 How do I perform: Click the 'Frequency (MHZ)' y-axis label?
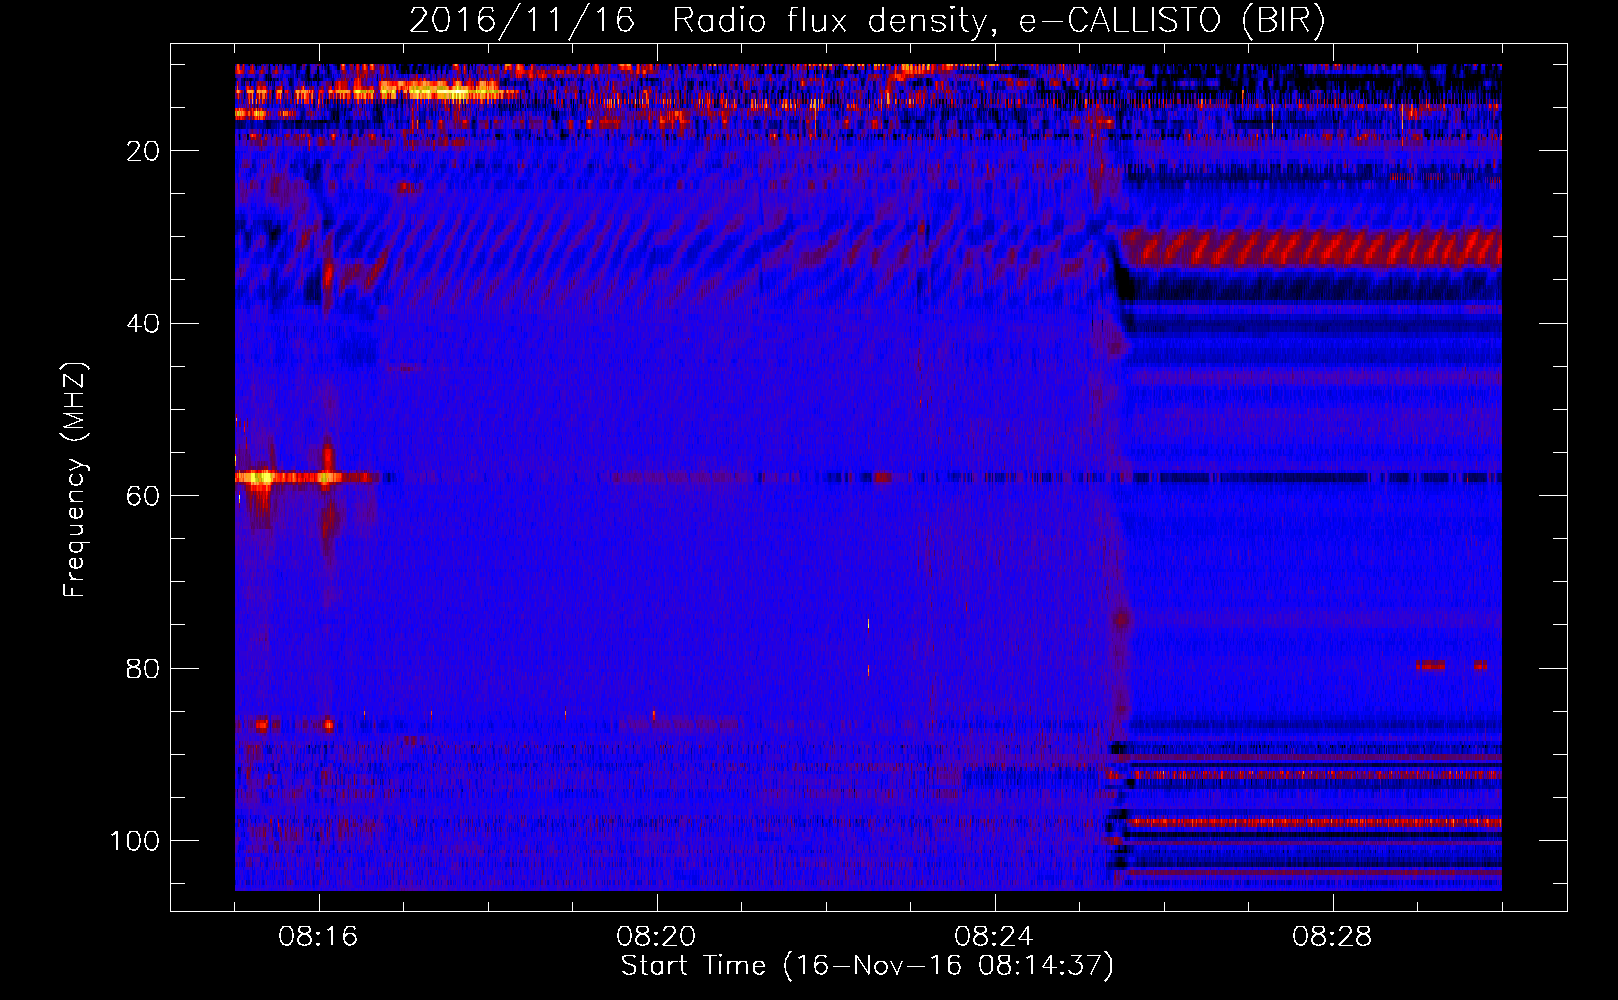tap(75, 480)
